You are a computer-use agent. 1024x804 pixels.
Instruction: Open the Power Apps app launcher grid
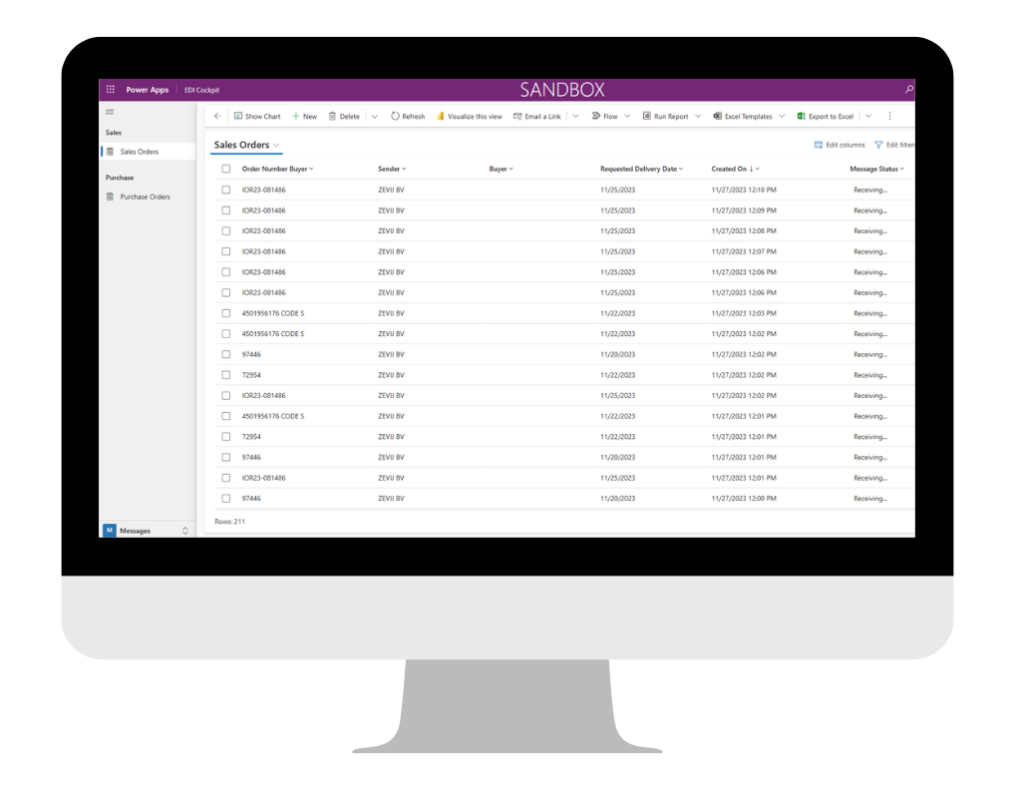(x=110, y=89)
